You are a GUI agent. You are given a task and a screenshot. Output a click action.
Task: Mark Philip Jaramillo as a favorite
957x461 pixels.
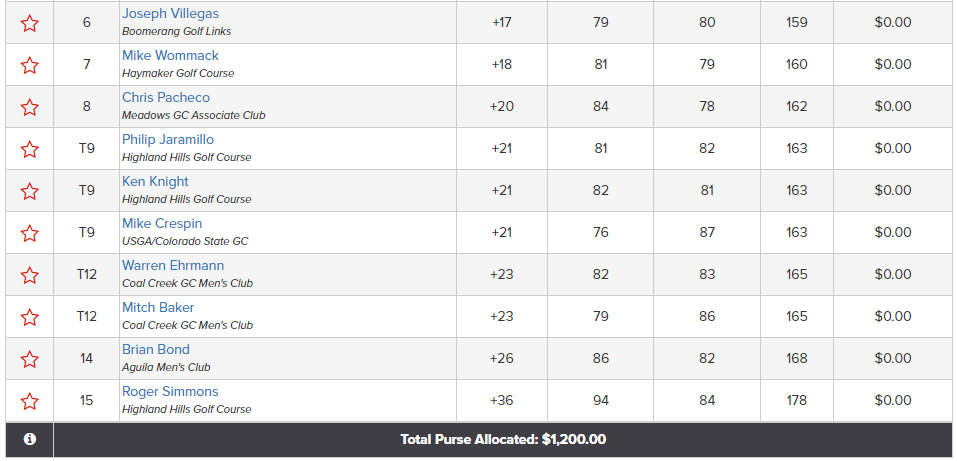click(x=29, y=149)
